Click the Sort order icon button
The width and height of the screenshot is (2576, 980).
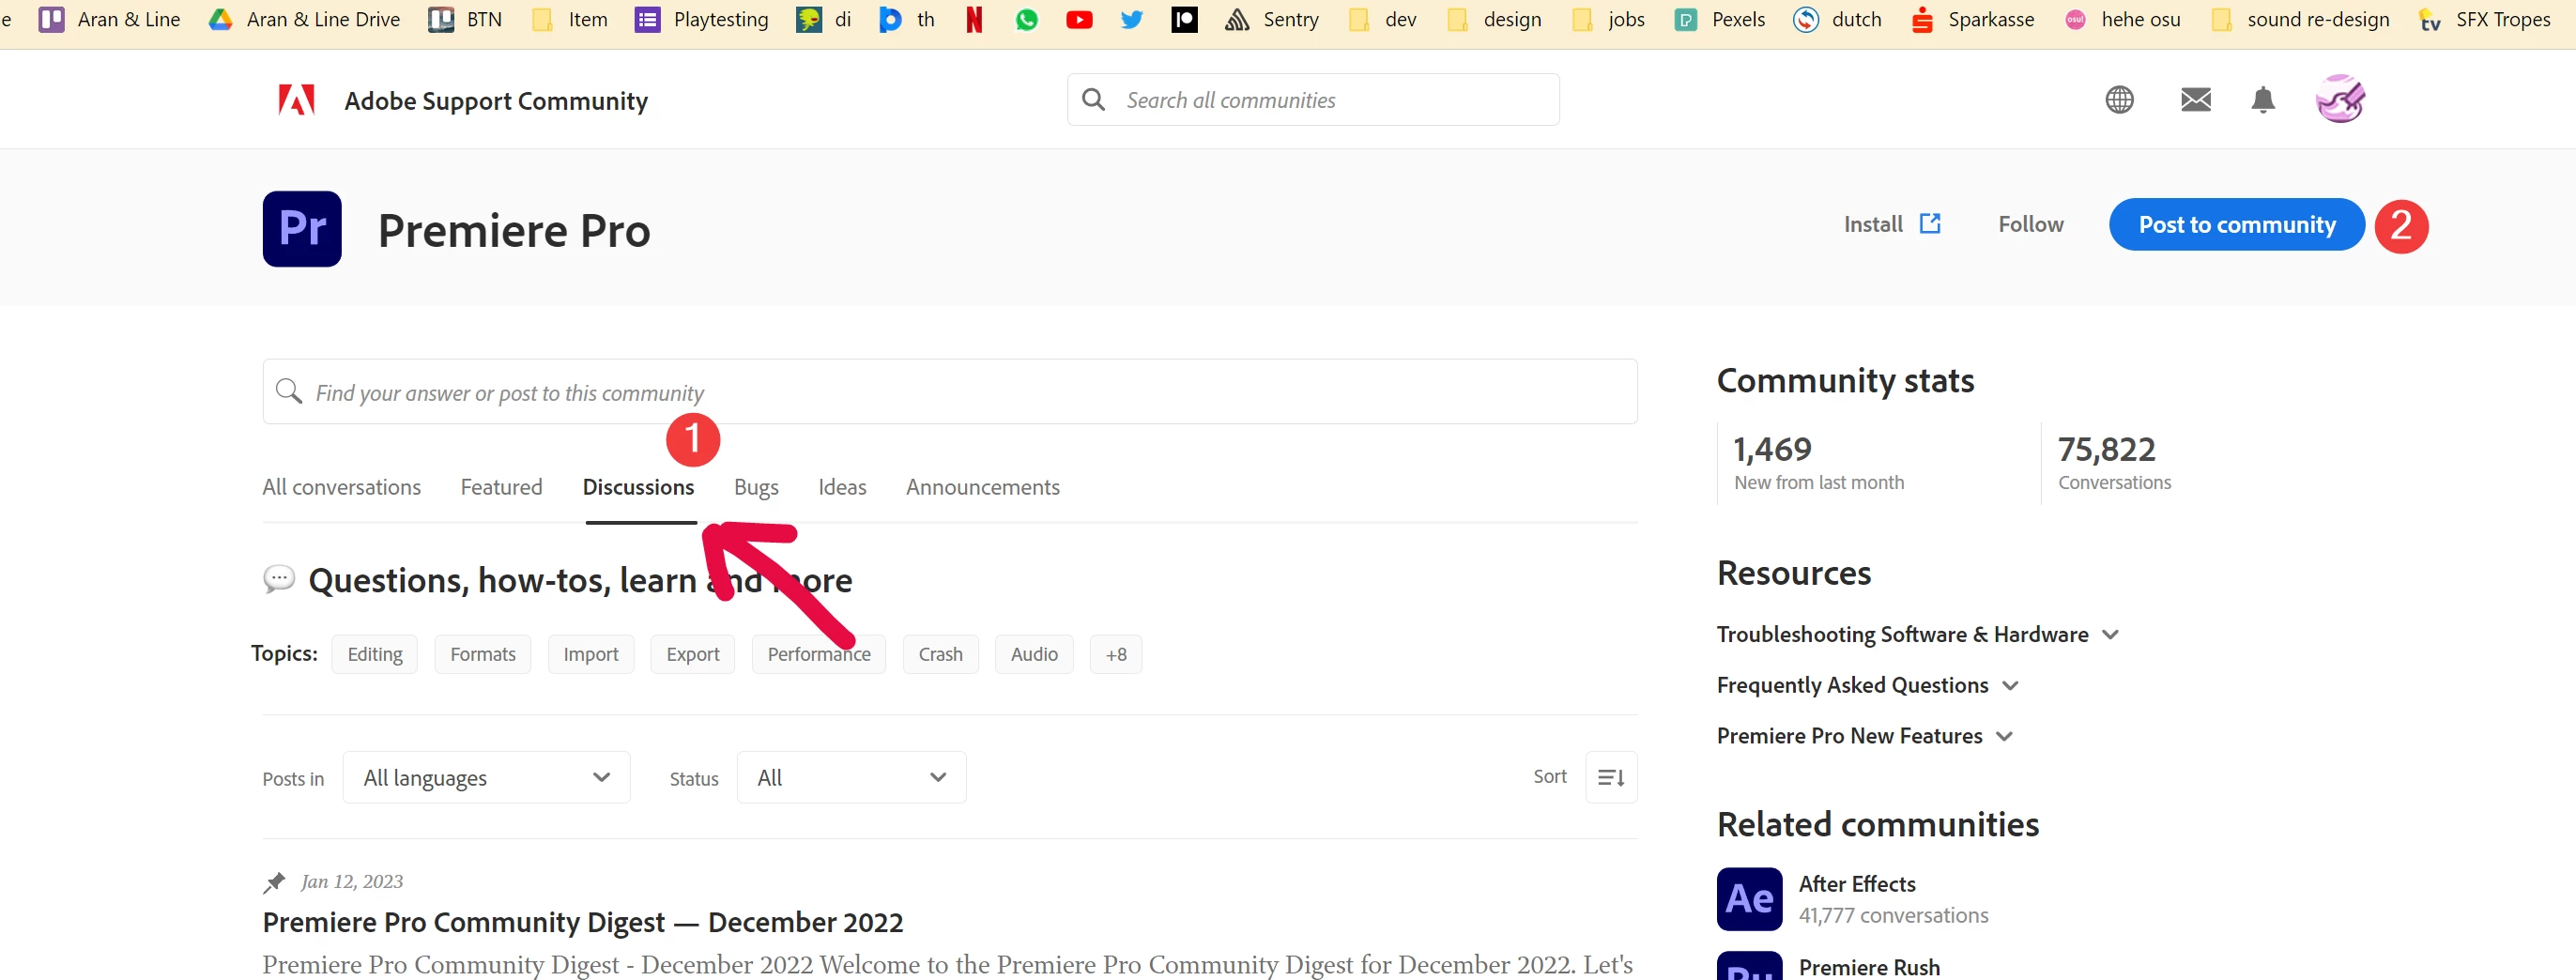[1611, 777]
